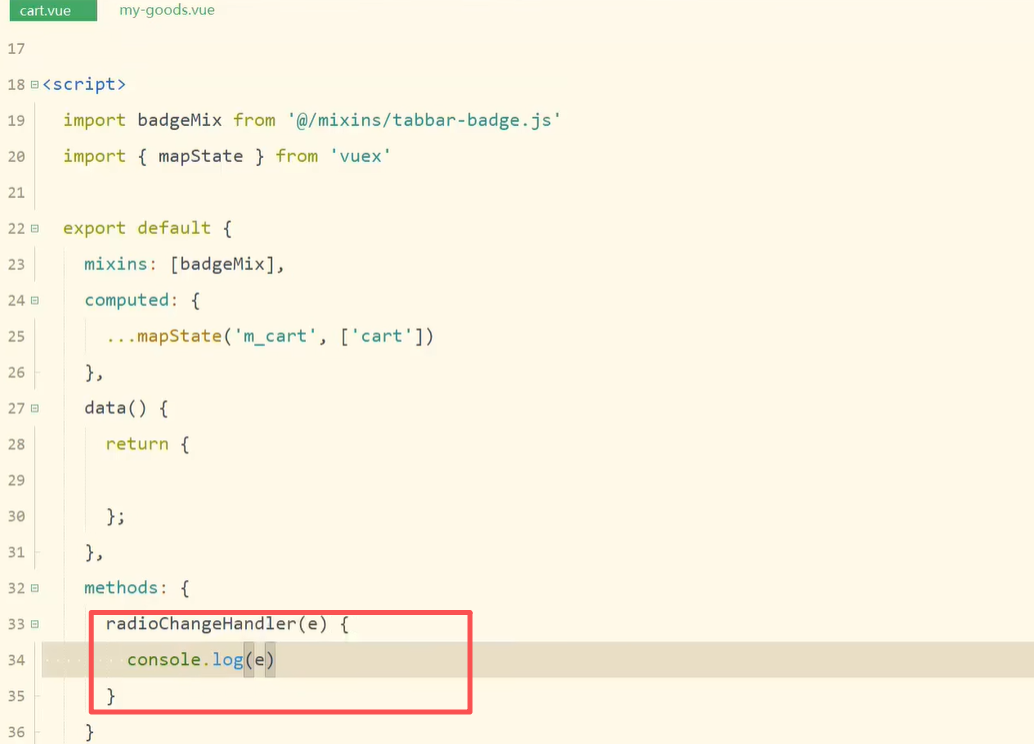Collapse the data() function fold on line 27
The height and width of the screenshot is (744, 1034).
(35, 409)
